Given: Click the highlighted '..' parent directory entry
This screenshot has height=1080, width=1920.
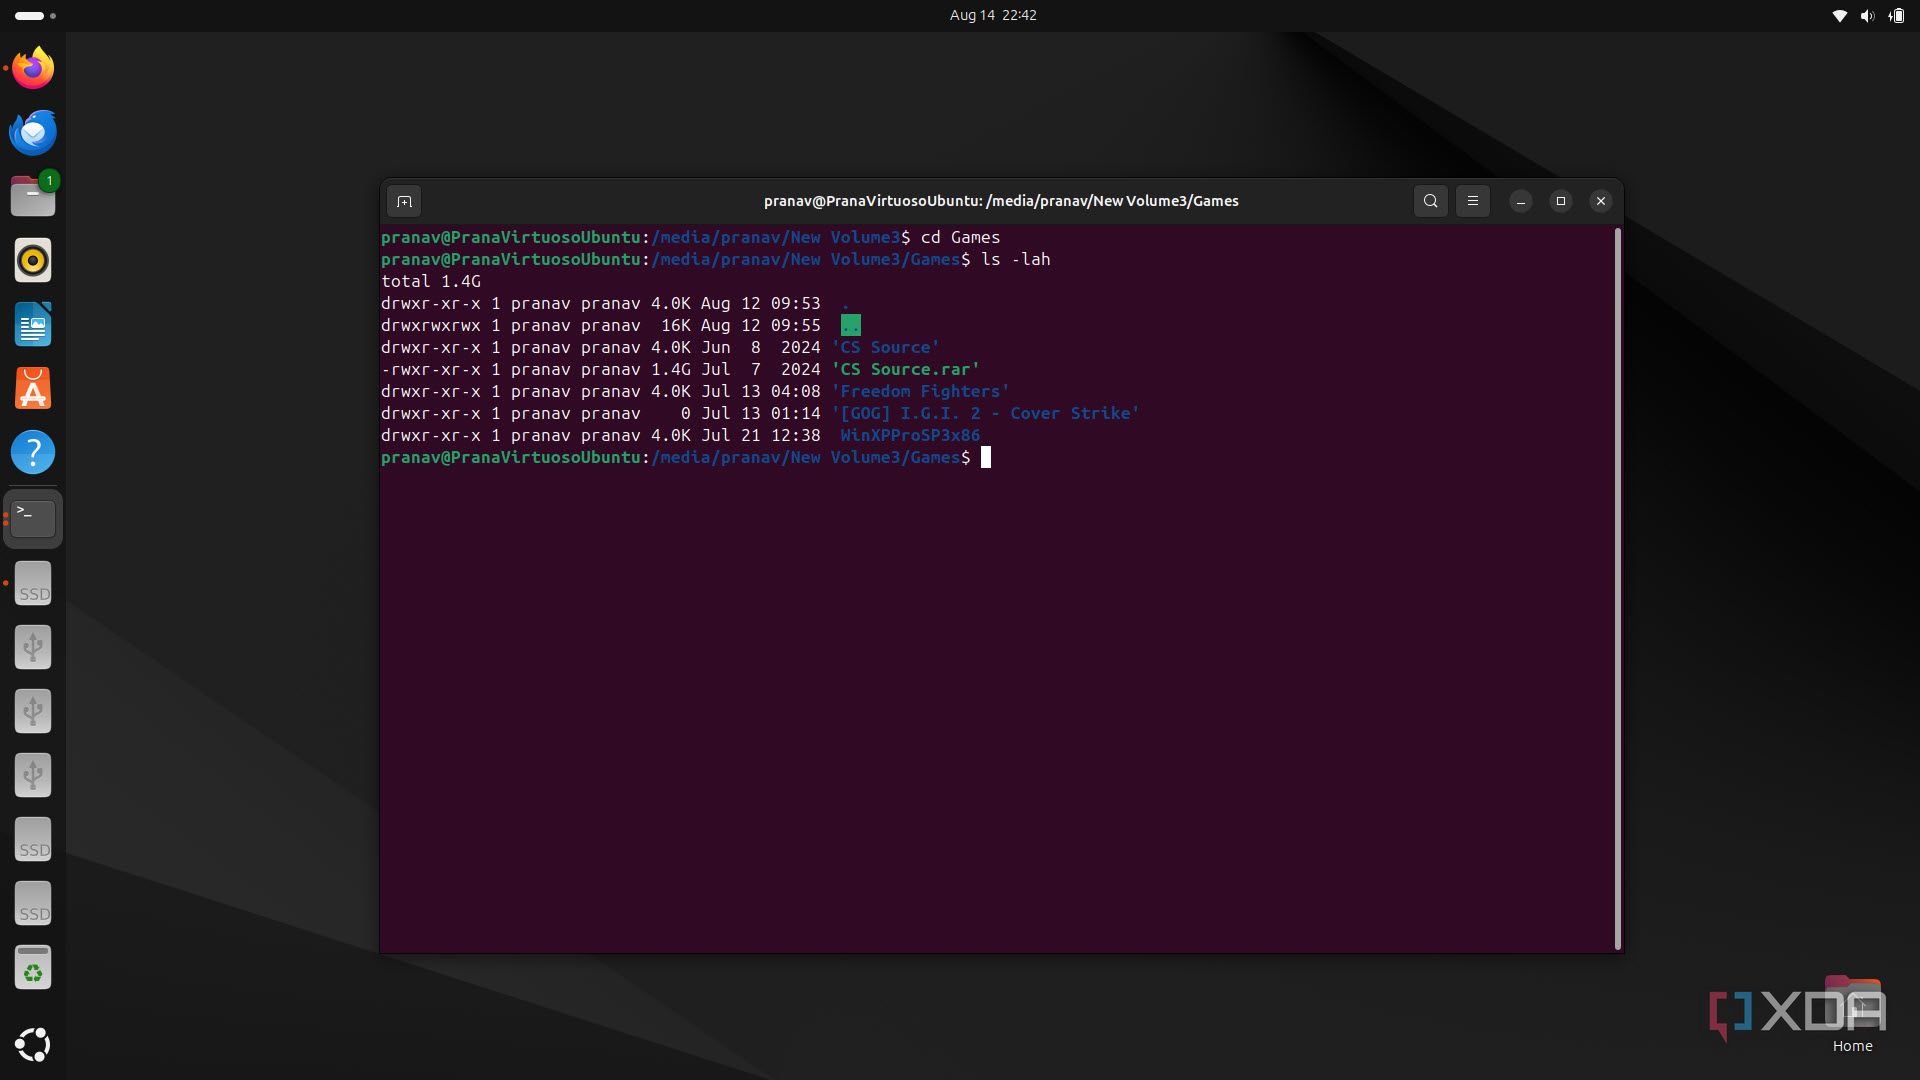Looking at the screenshot, I should coord(850,325).
